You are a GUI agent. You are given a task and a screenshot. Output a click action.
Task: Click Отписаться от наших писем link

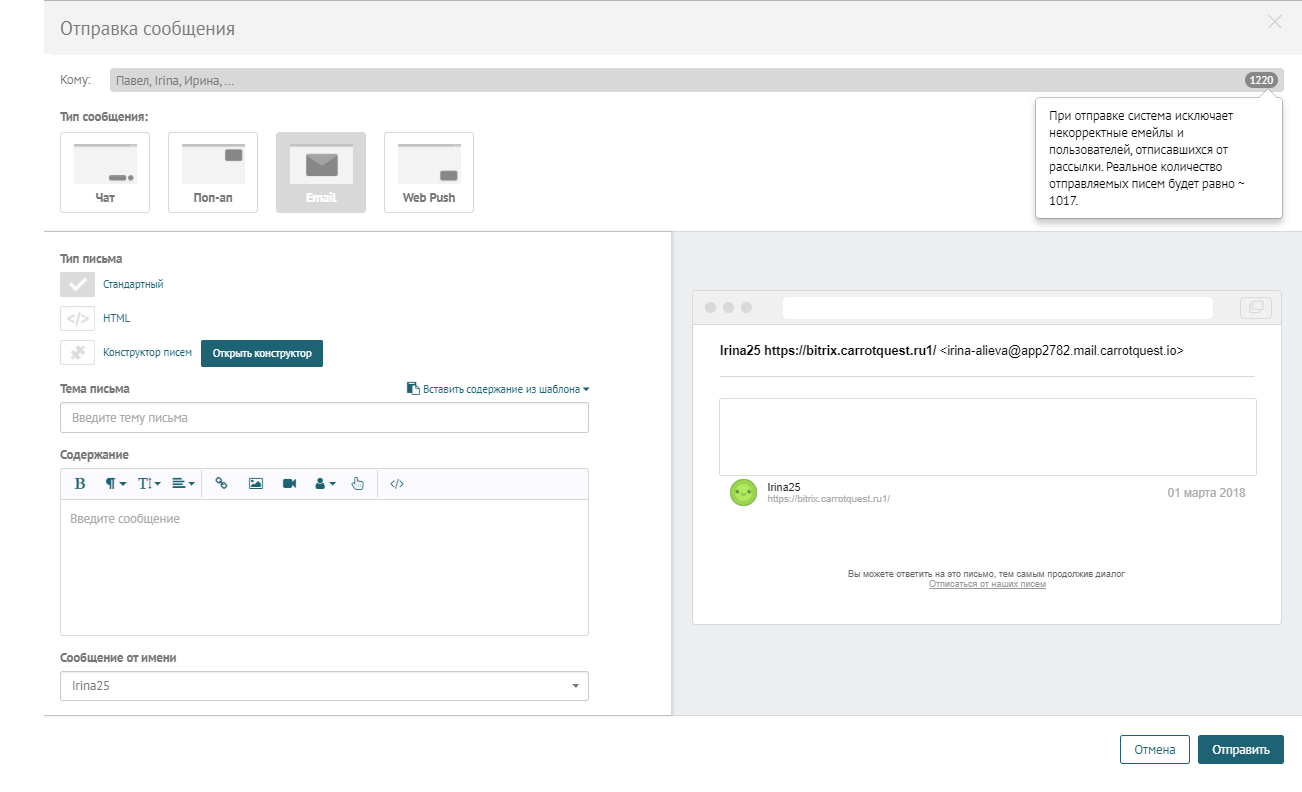tap(987, 584)
